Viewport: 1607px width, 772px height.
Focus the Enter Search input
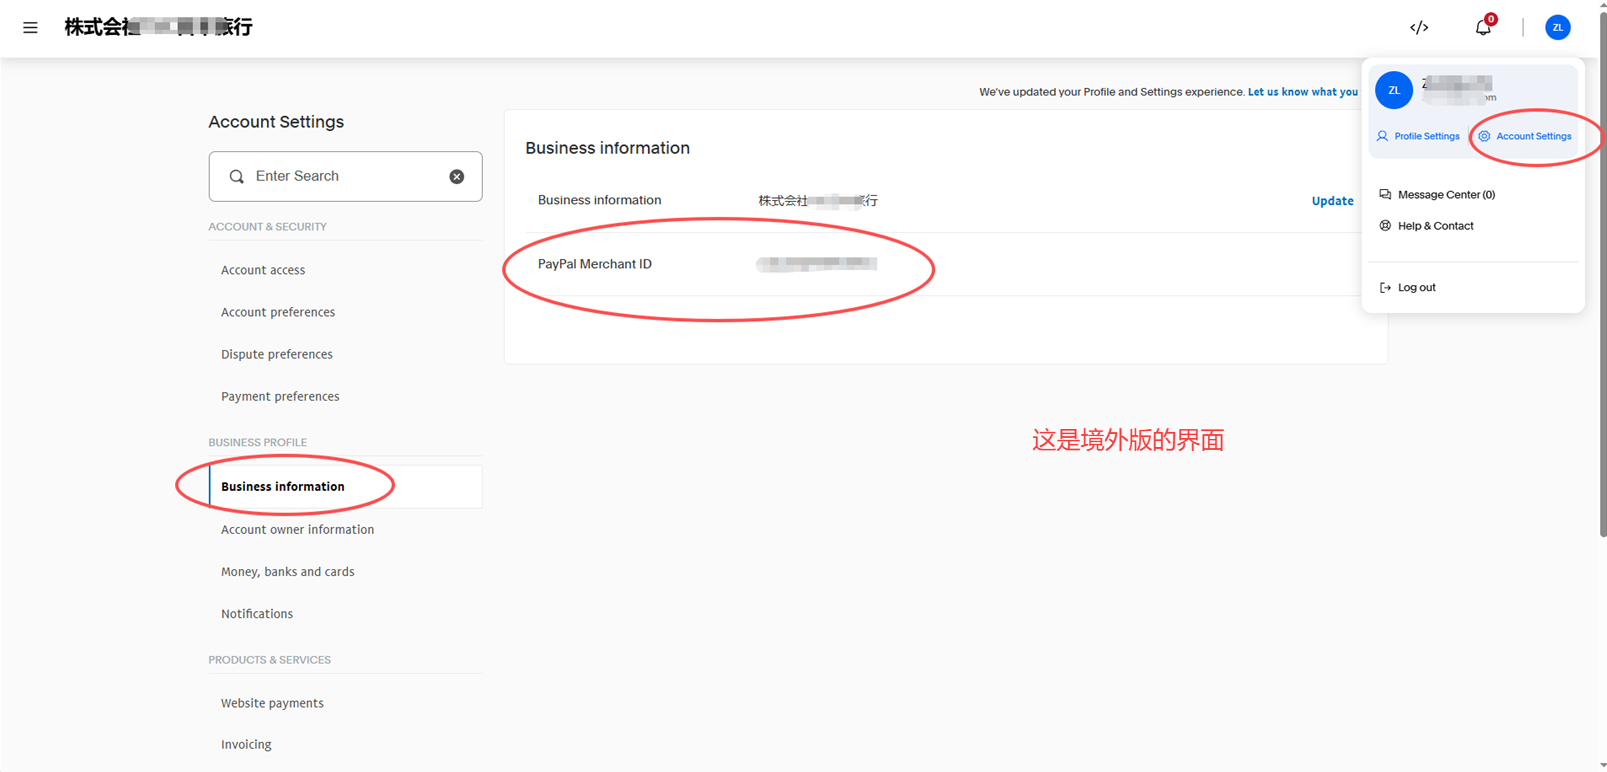tap(345, 176)
